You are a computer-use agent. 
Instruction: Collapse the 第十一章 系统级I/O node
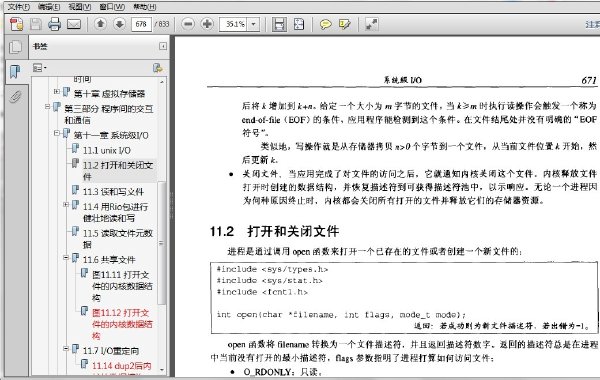pyautogui.click(x=57, y=133)
